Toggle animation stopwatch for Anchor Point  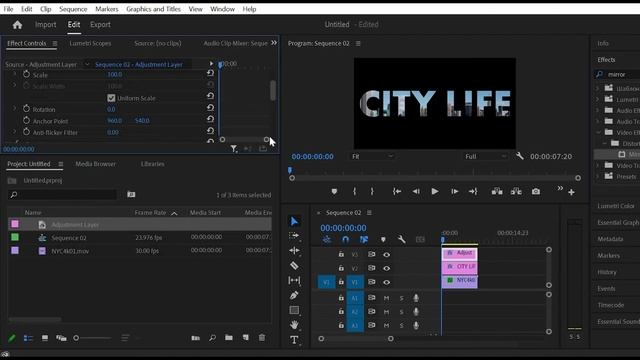[27, 120]
